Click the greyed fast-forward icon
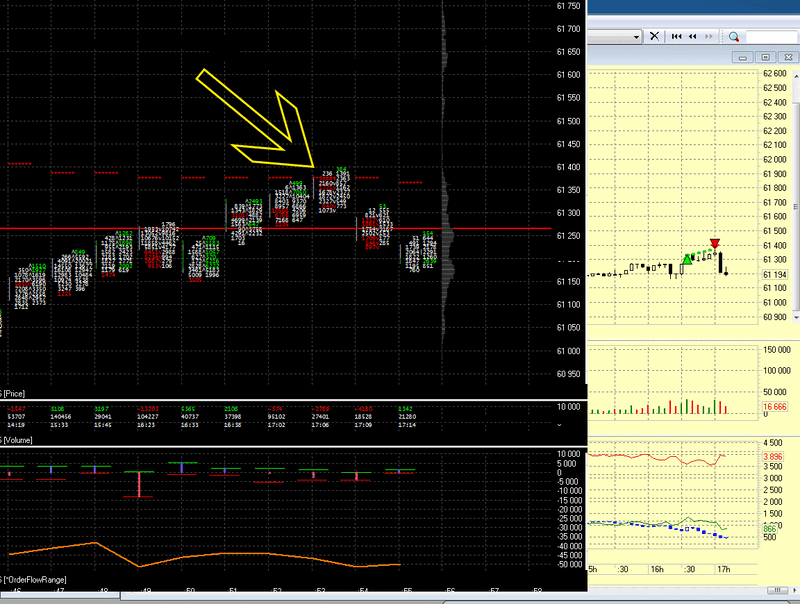The height and width of the screenshot is (604, 800). [709, 36]
